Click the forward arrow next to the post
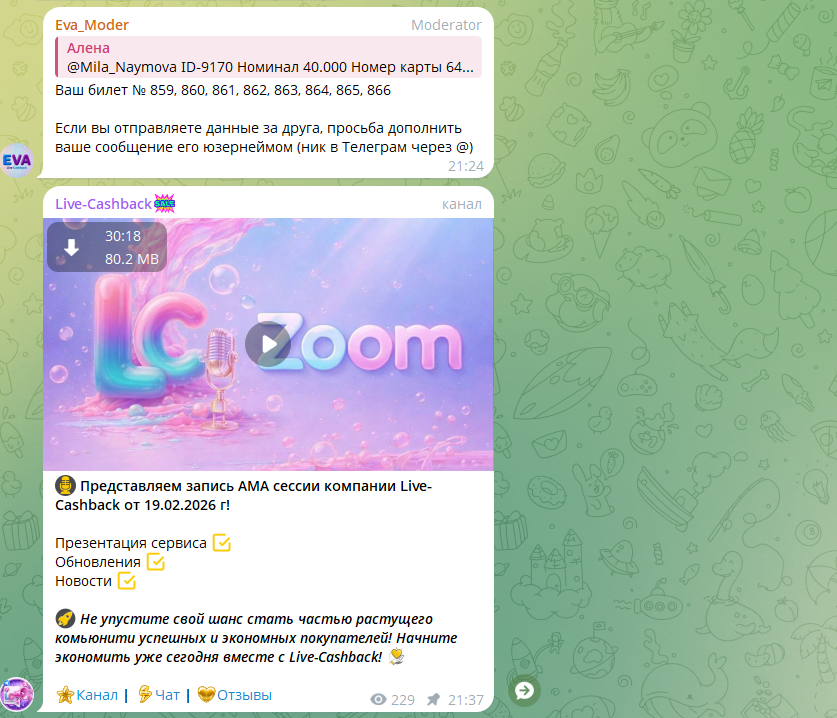 click(524, 691)
